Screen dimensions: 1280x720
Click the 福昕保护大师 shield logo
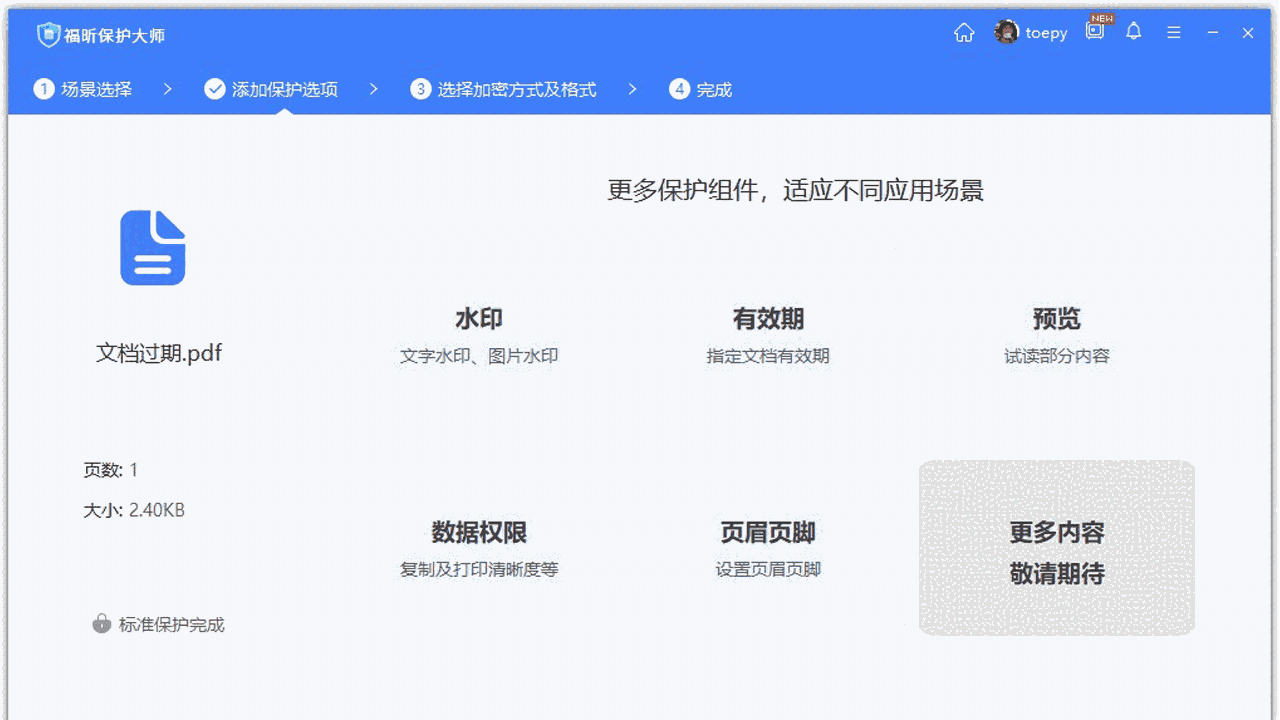[x=47, y=33]
